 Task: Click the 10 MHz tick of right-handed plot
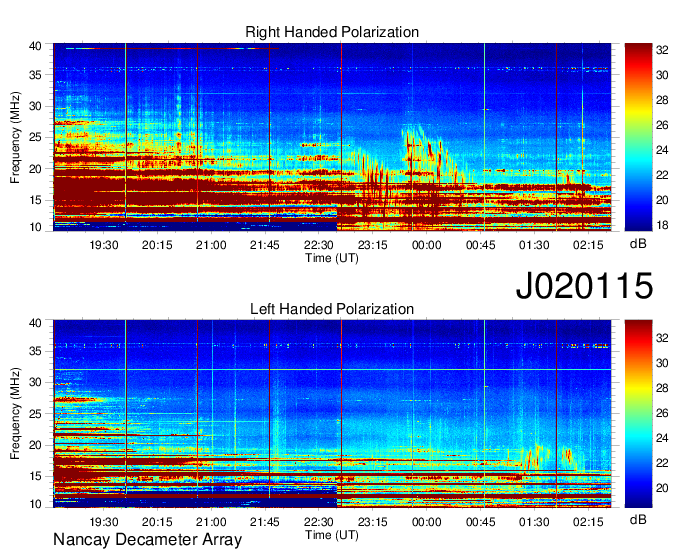[x=35, y=227]
